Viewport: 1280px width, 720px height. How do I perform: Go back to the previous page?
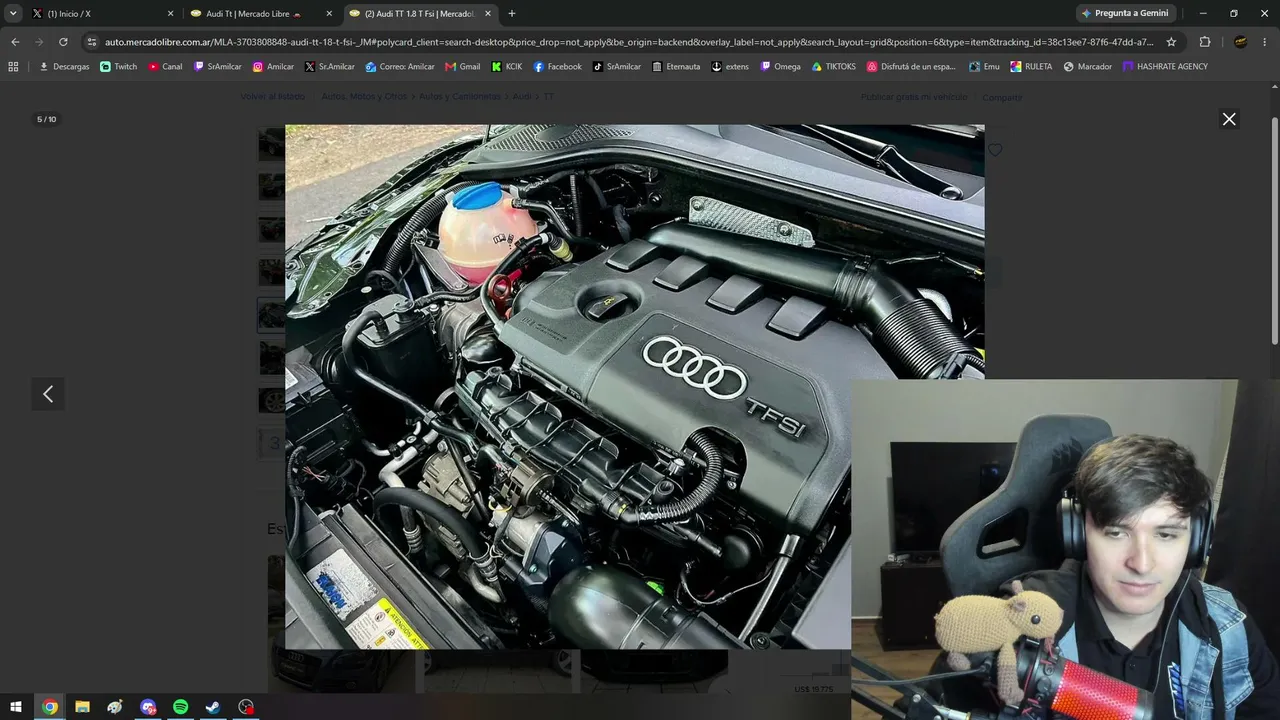pyautogui.click(x=15, y=42)
